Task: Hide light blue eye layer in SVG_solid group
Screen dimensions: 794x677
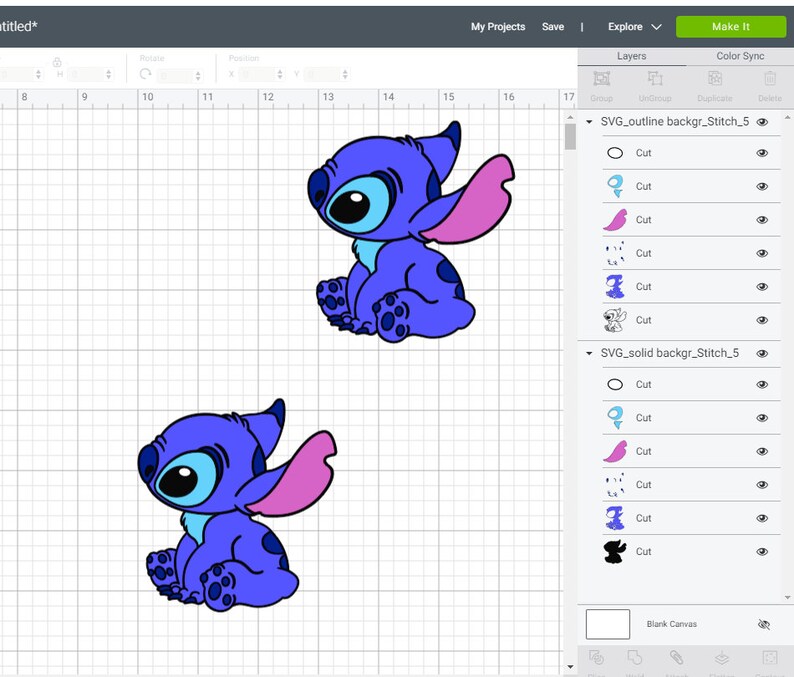Action: click(x=762, y=418)
